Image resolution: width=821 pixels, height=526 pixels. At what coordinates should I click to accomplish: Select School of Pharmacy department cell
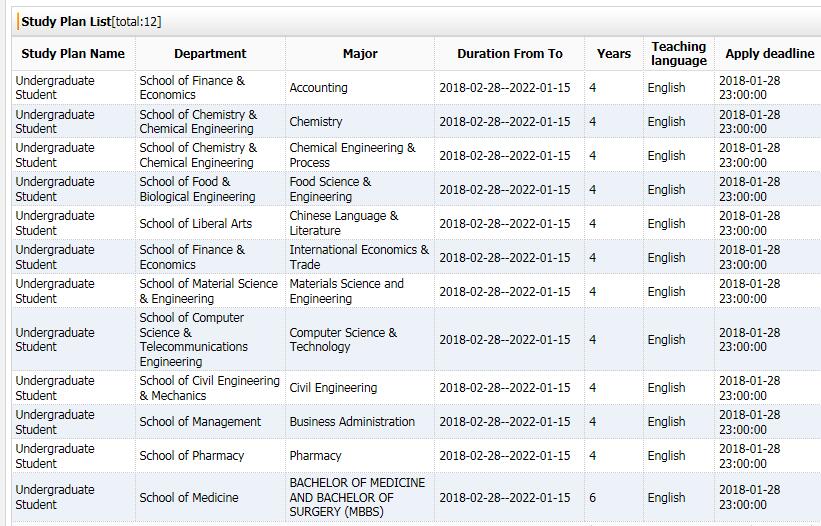[192, 456]
